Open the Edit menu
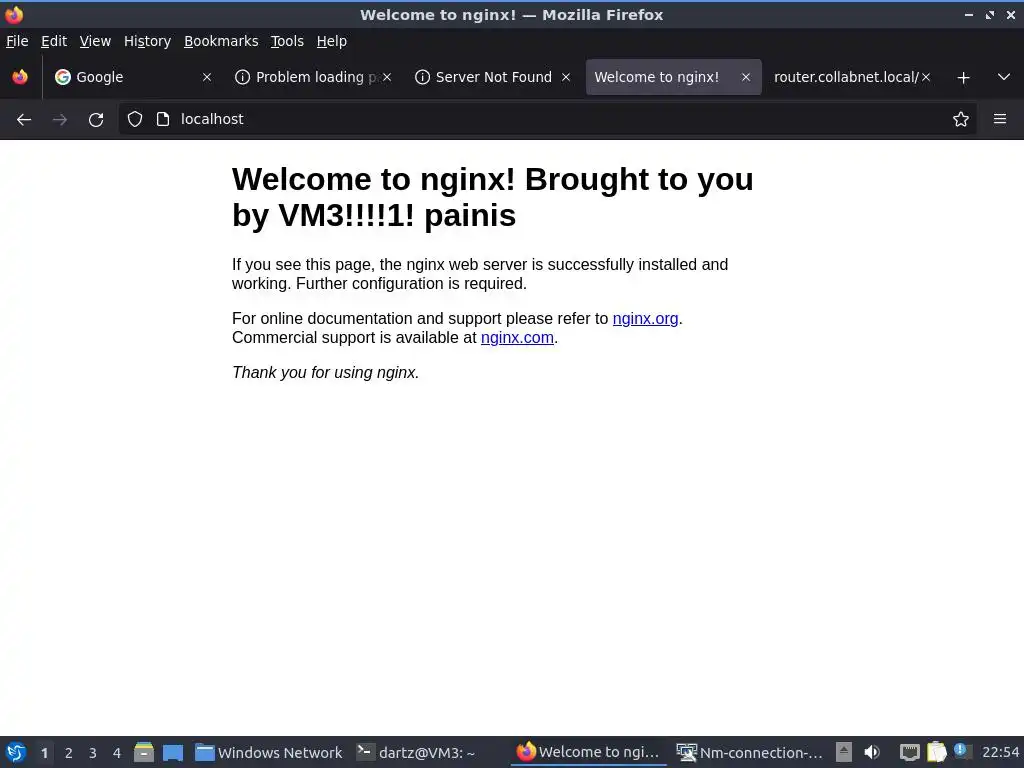1024x768 pixels. point(54,41)
